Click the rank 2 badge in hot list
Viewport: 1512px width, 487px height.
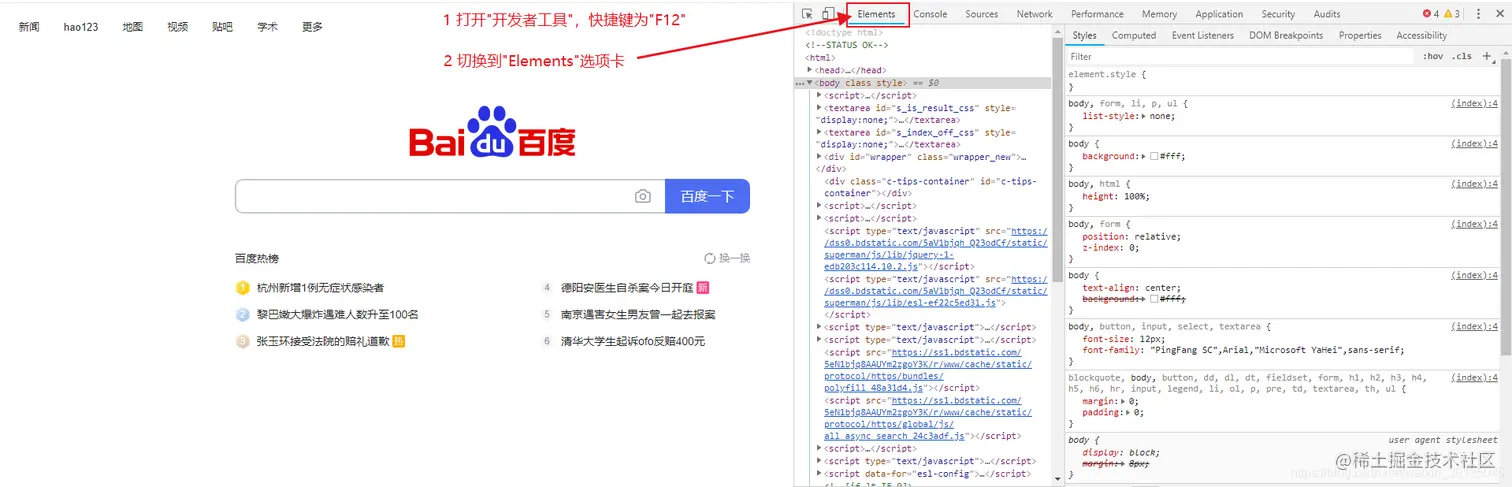(x=242, y=314)
